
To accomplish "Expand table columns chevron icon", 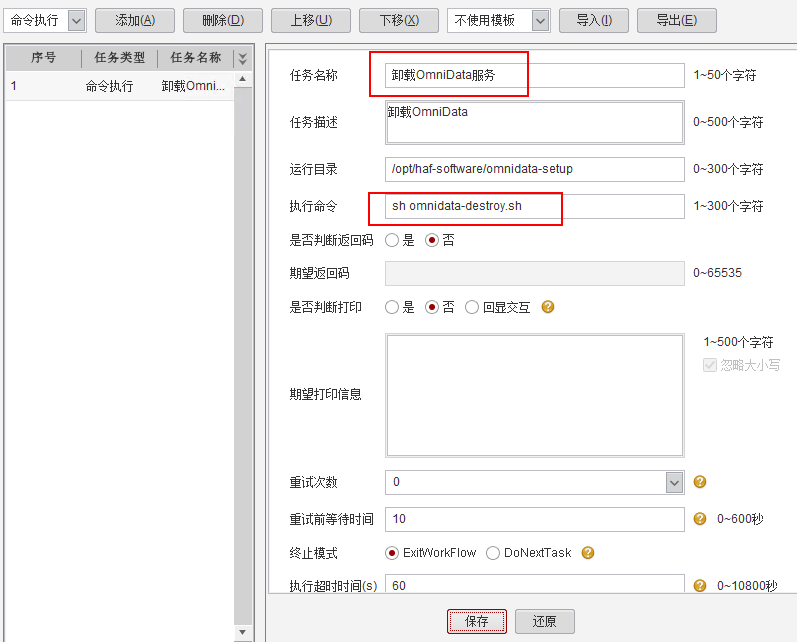I will tap(242, 58).
